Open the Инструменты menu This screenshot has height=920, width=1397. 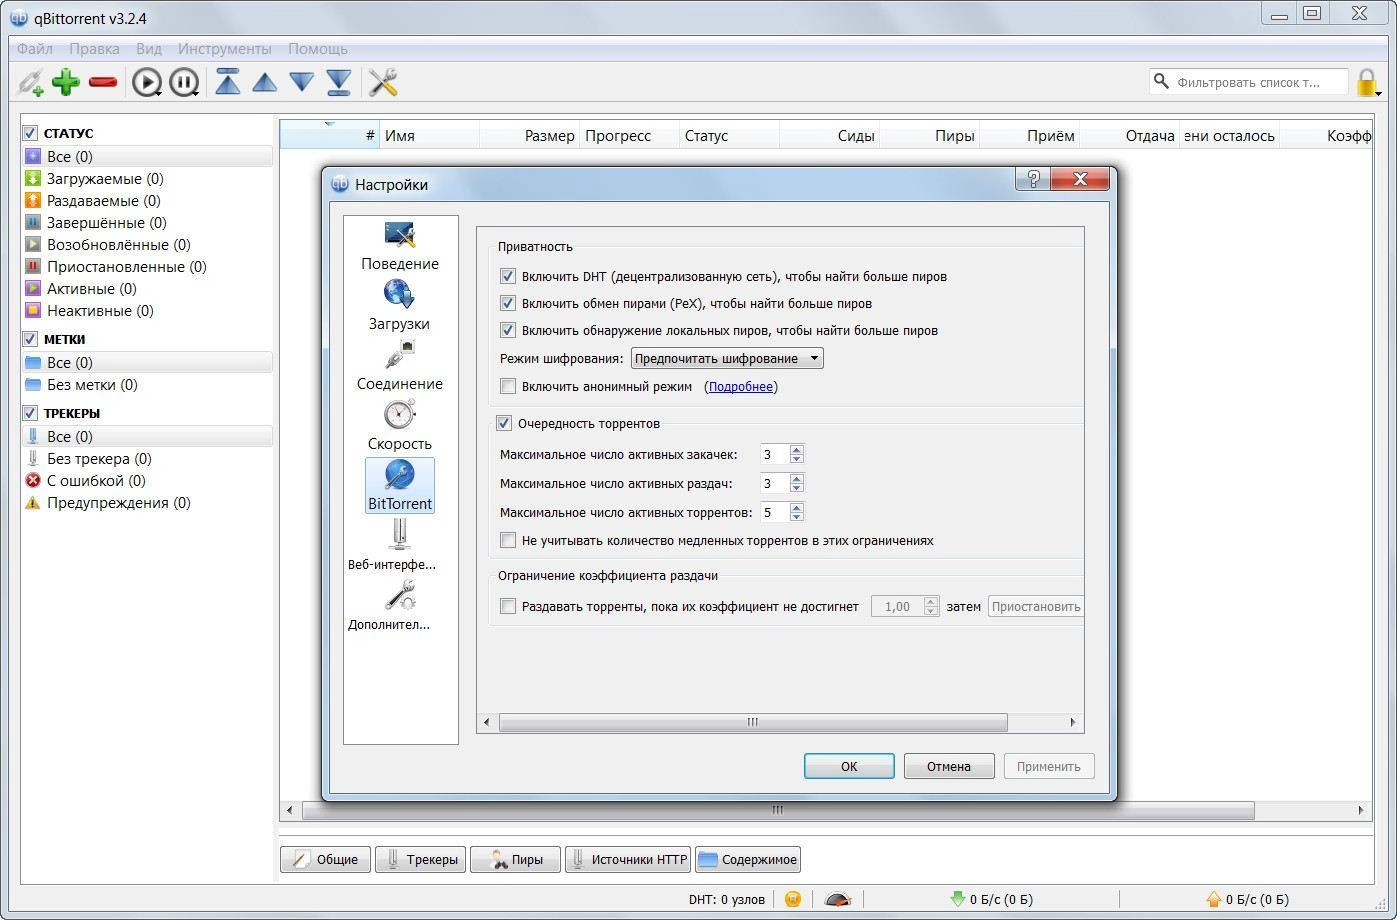(x=224, y=48)
